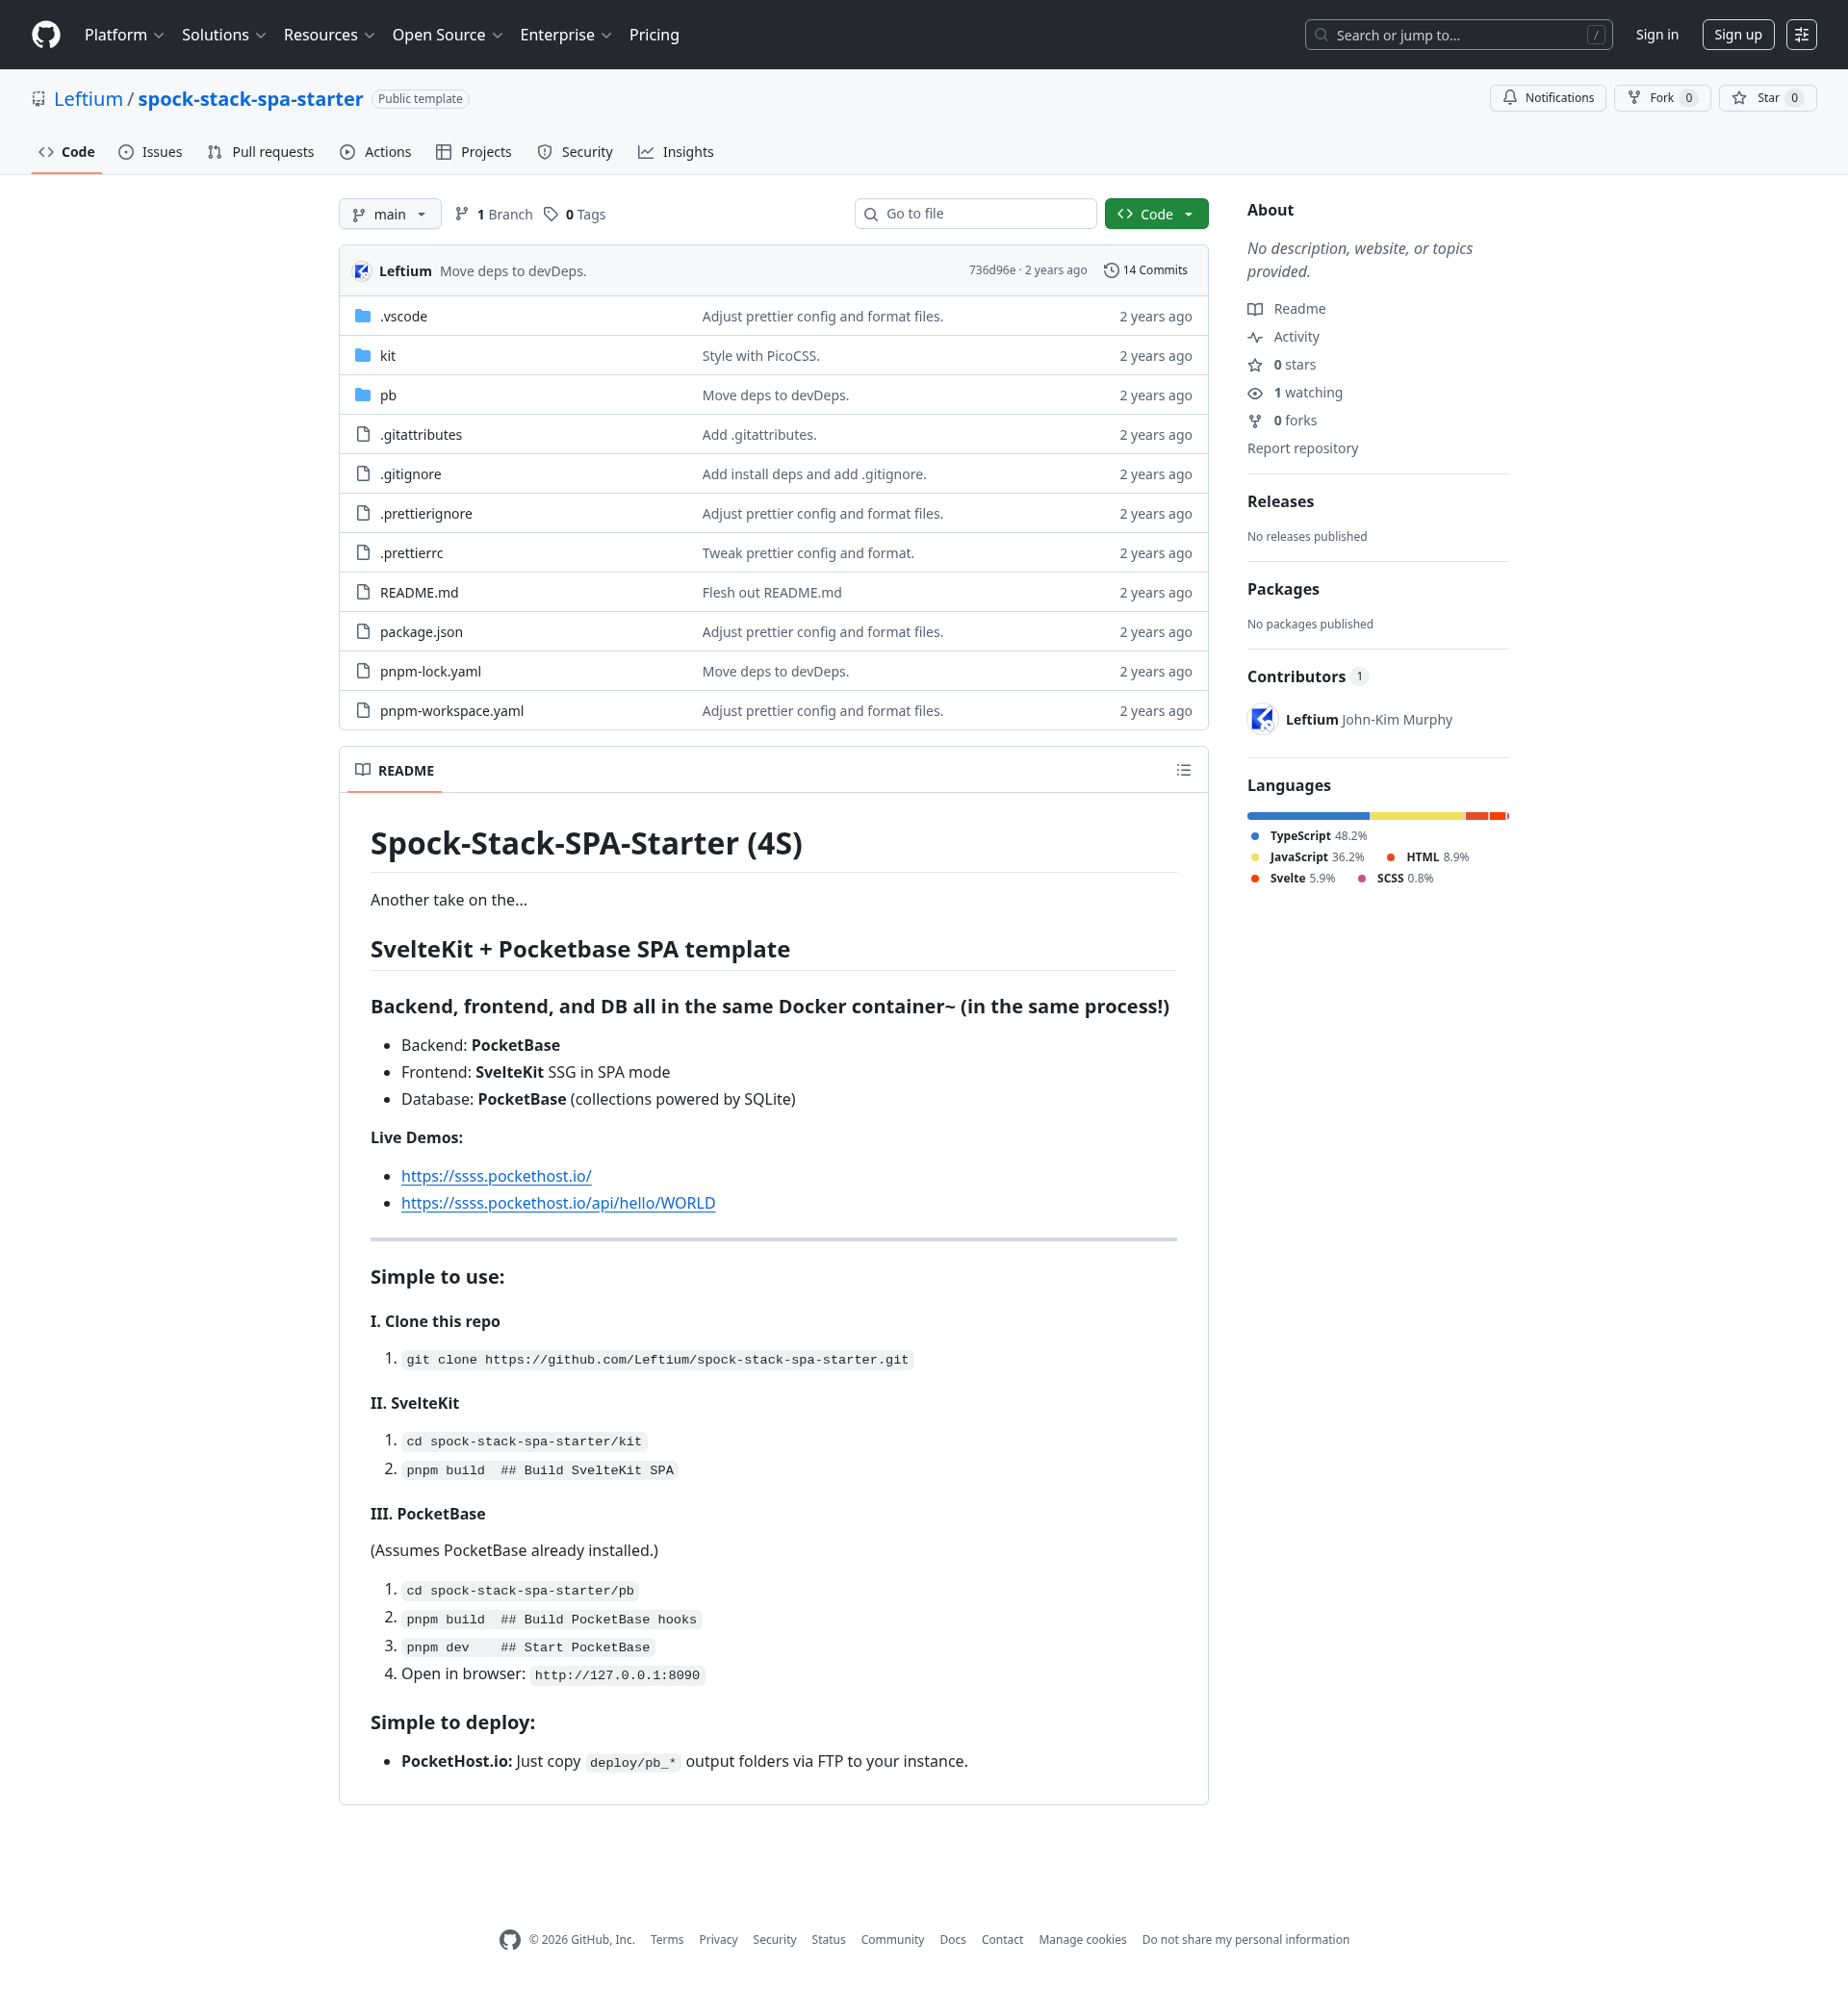Screen dimensions: 1848x1991
Task: Click the .prettierrc file icon
Action: tap(363, 553)
